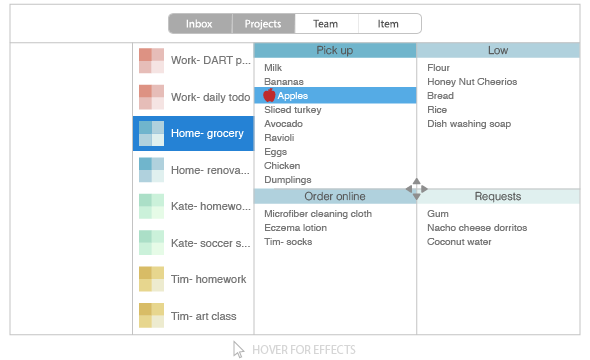Image resolution: width=590 pixels, height=360 pixels.
Task: Click the green icon beside Kate- soccer
Action: click(151, 243)
